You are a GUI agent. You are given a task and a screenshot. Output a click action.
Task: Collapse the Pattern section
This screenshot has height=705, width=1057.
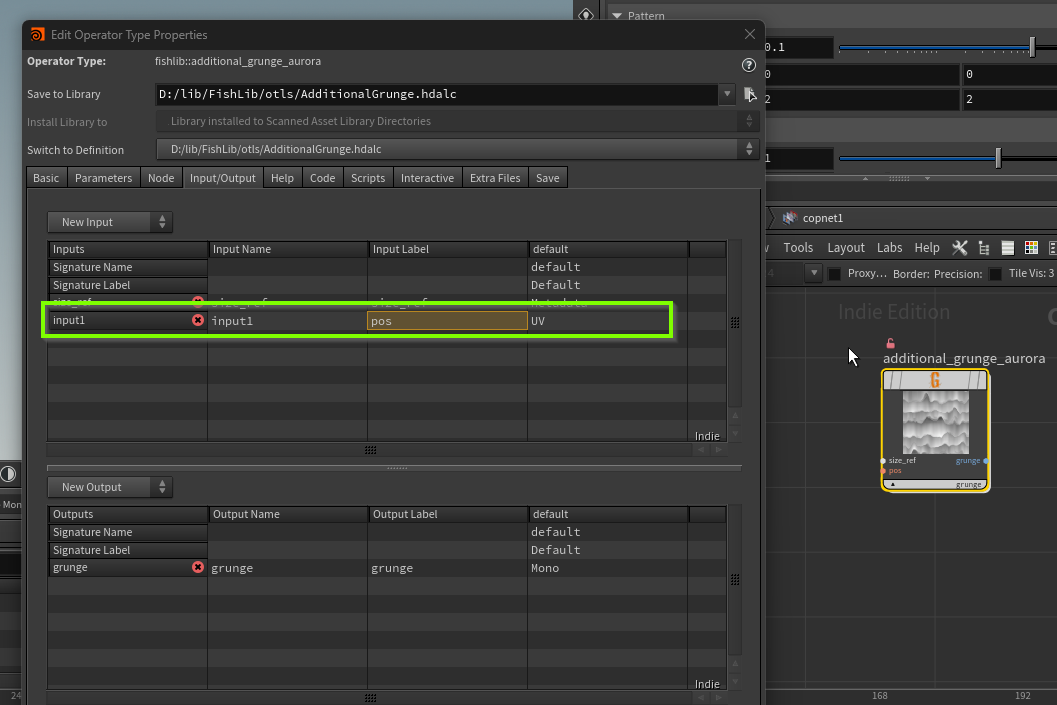pyautogui.click(x=617, y=16)
